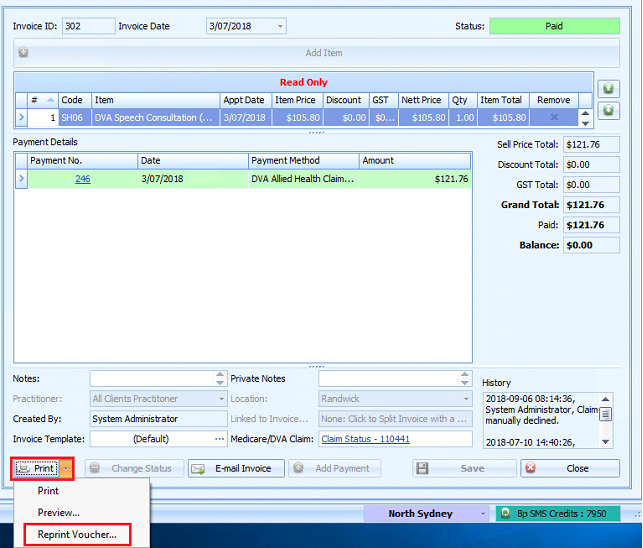The image size is (643, 548).
Task: Open Claim Status - 110441 link
Action: 365,439
